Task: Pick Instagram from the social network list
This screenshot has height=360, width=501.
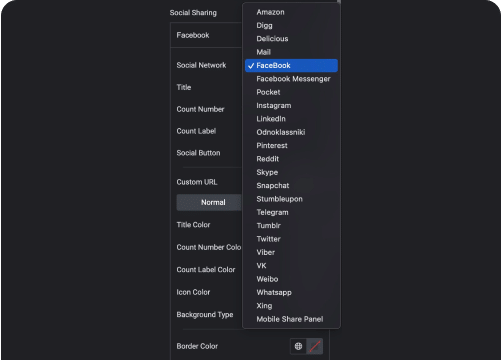Action: click(x=291, y=106)
